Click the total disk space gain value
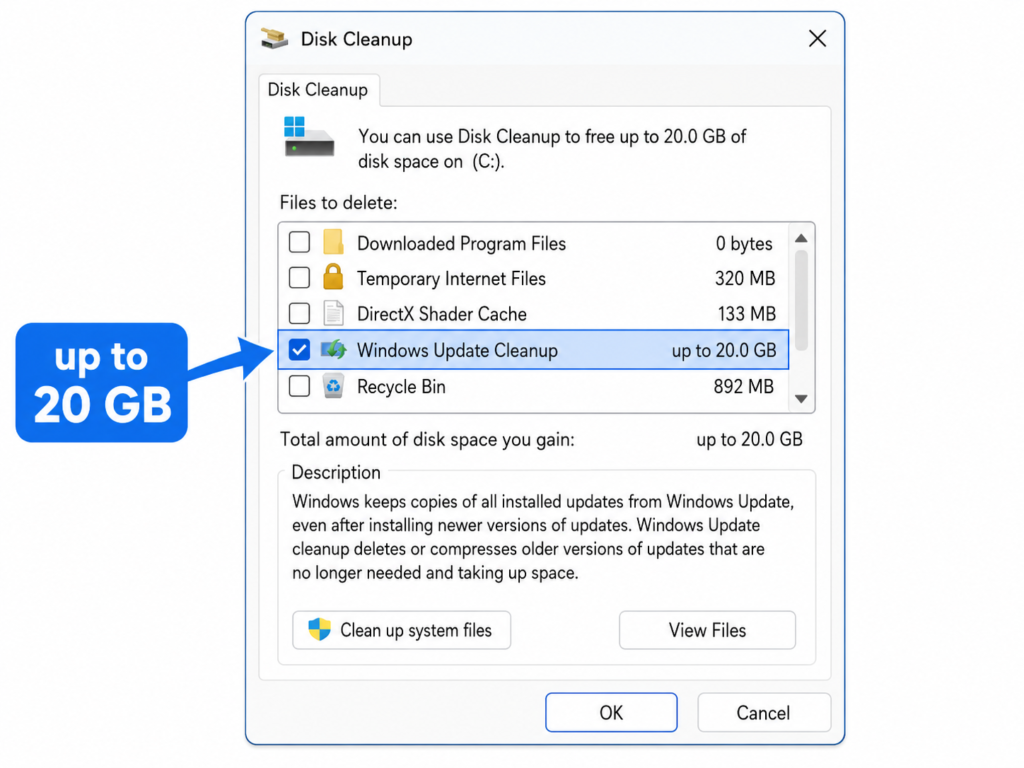The height and width of the screenshot is (768, 1024). 749,440
